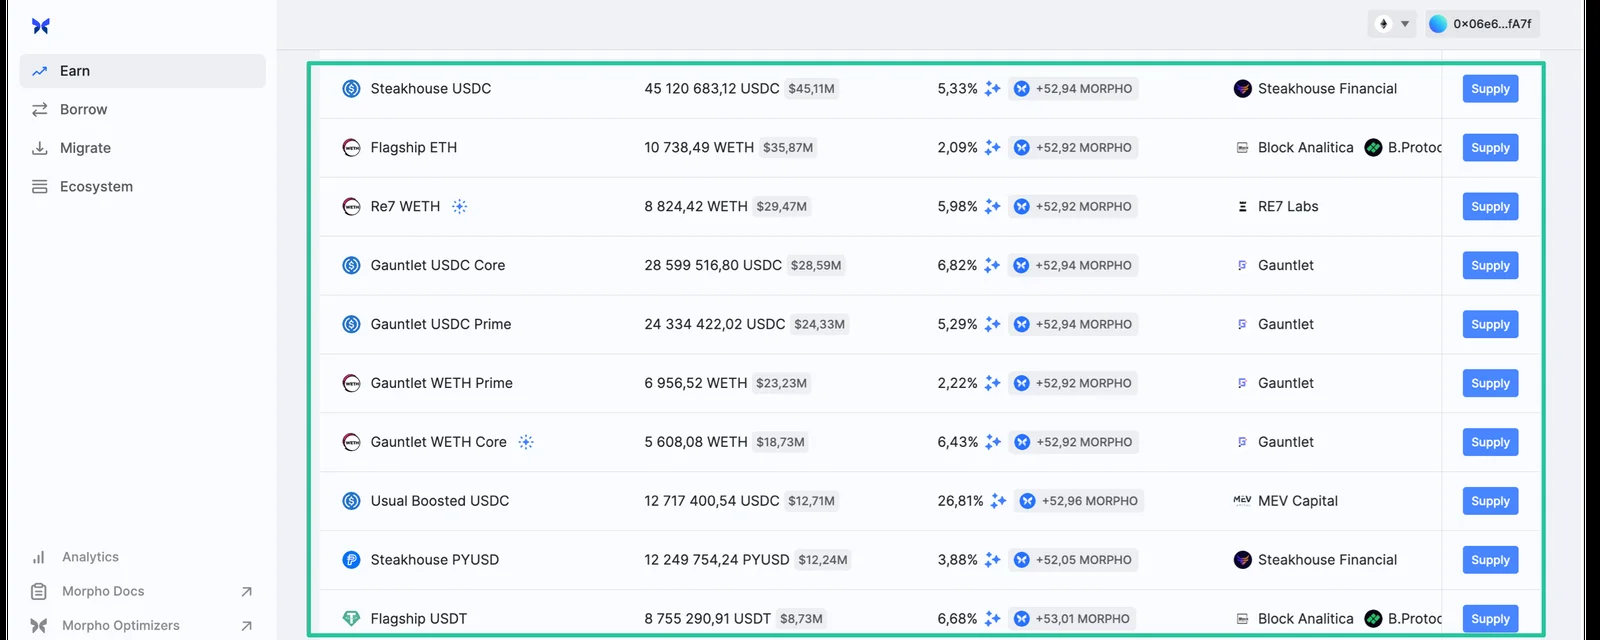1600x640 pixels.
Task: Click the Block Analitica curator name in the Flagship ETH row
Action: [x=1306, y=148]
